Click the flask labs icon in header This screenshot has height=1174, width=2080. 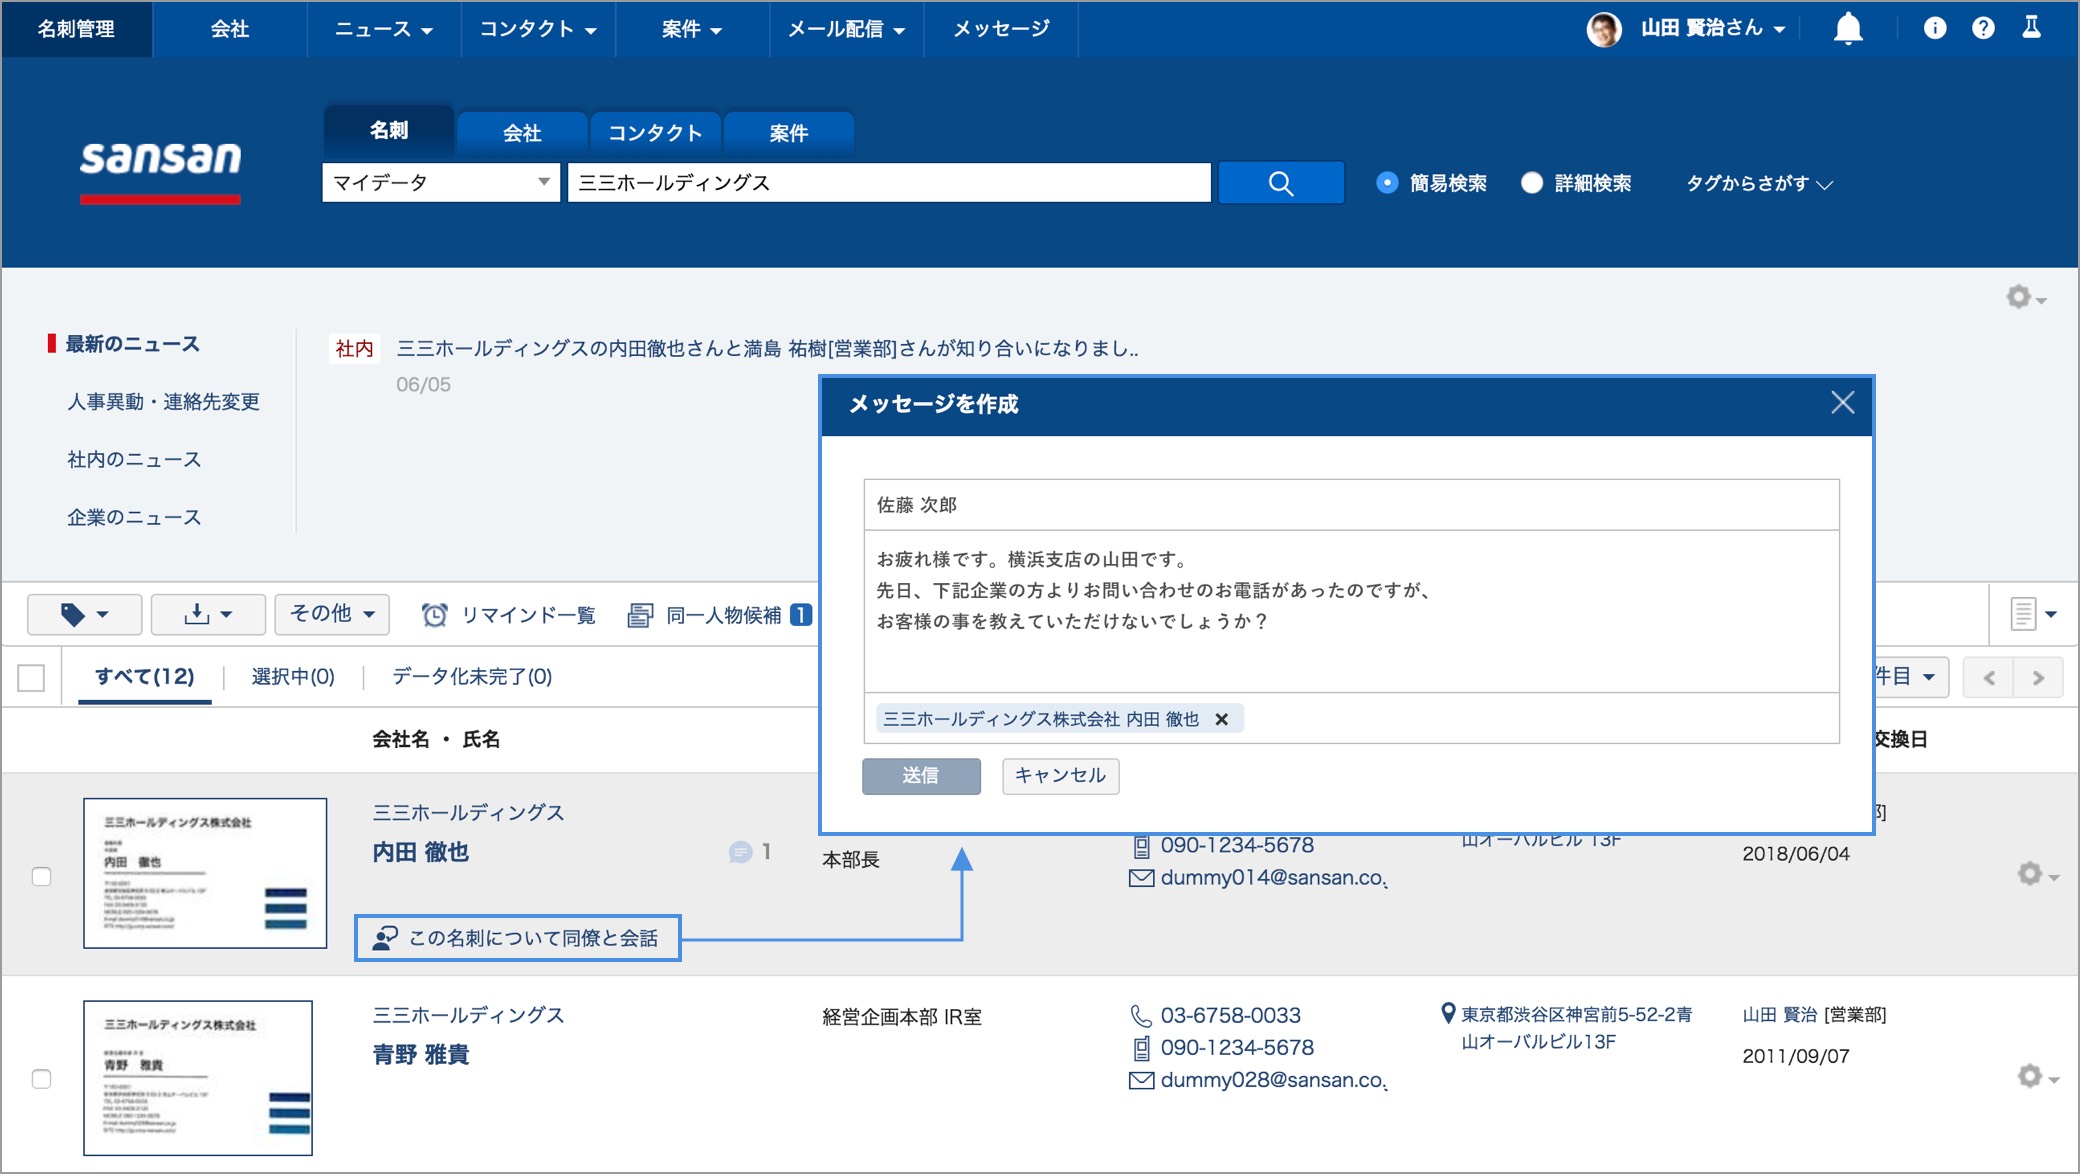click(2031, 27)
